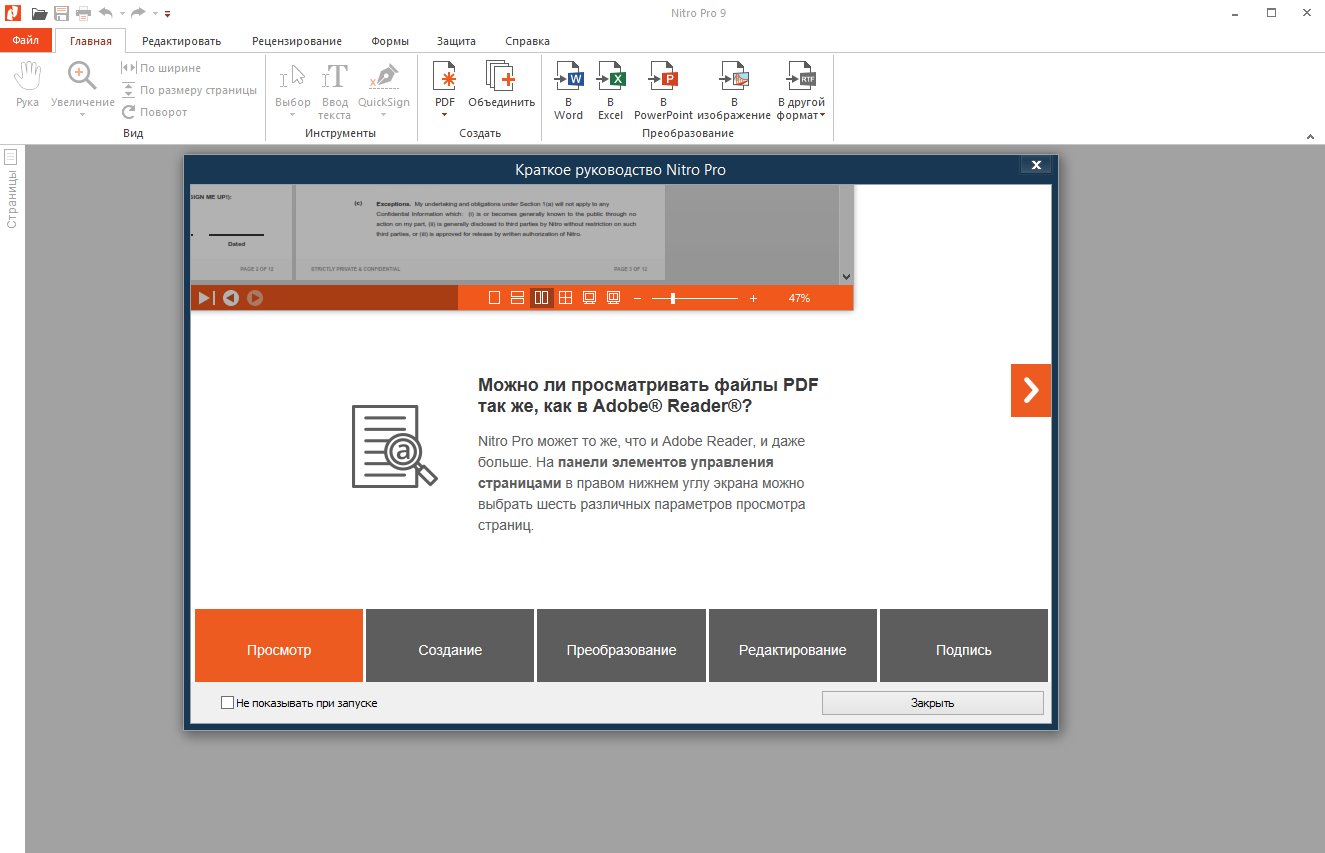Choose По ширине fit width

click(x=161, y=68)
